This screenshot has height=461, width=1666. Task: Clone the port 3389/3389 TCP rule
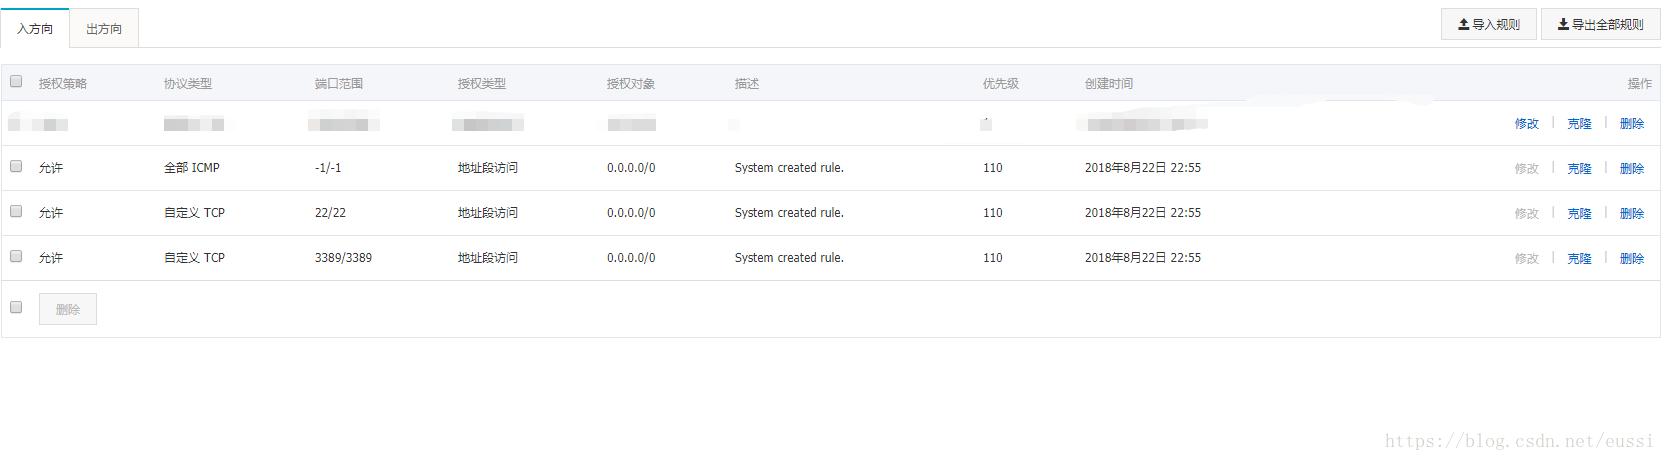tap(1579, 259)
